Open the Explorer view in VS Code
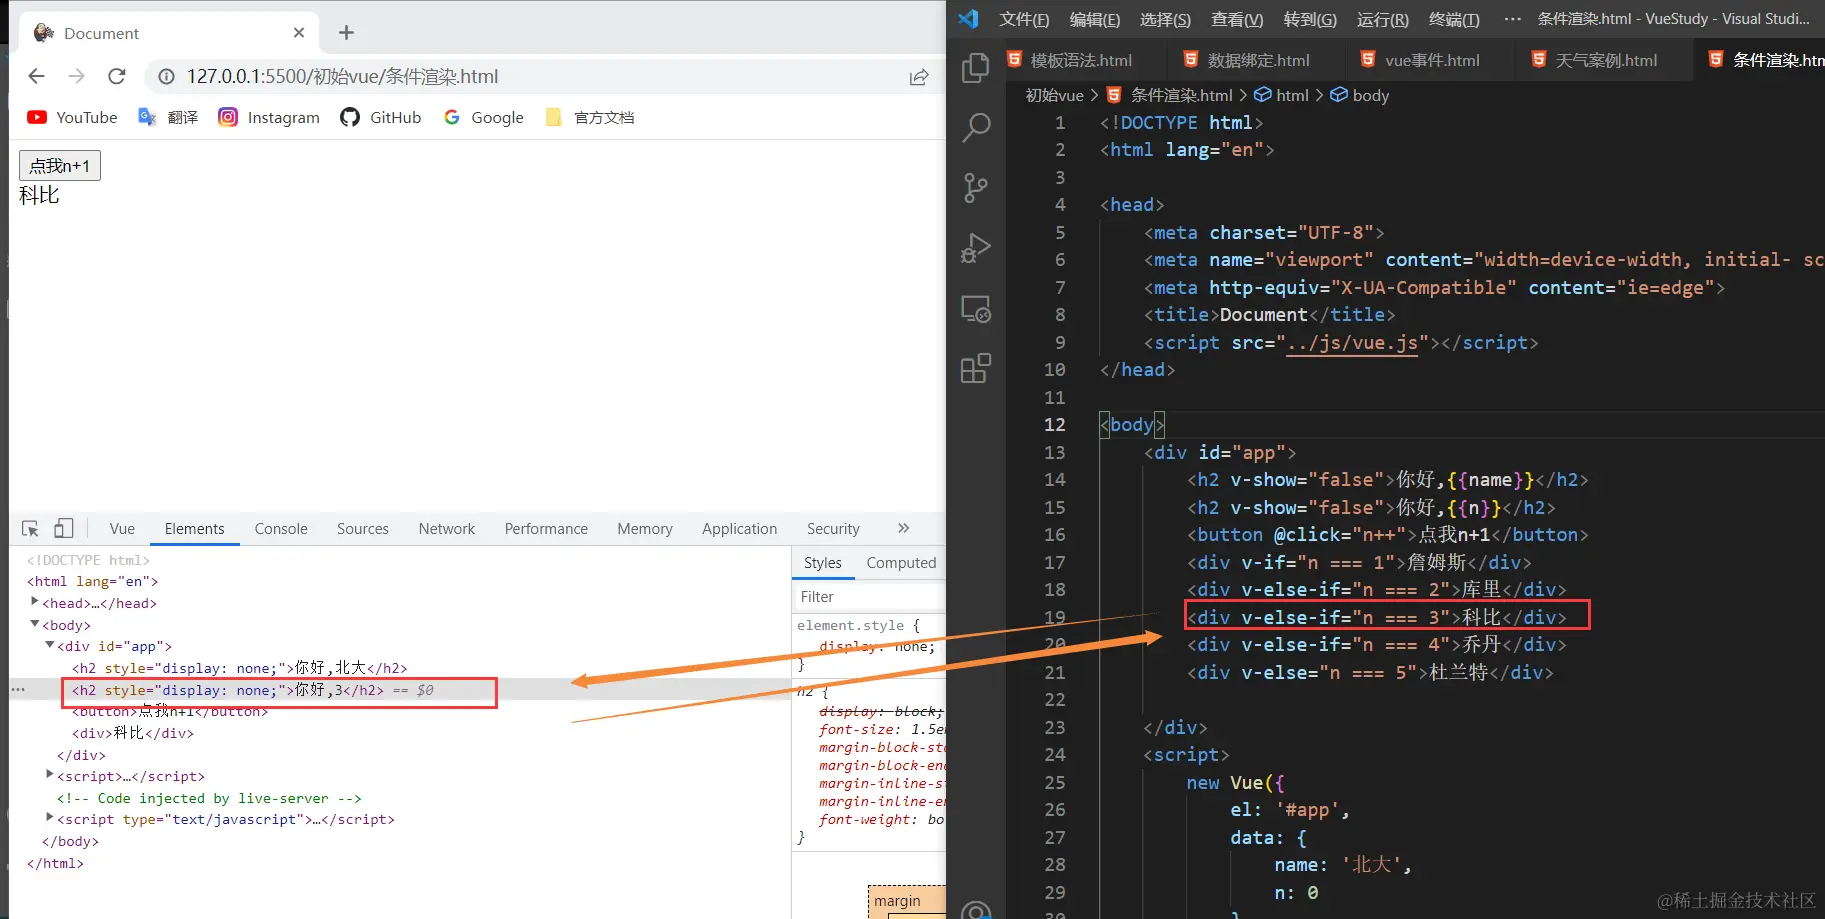The image size is (1825, 919). [x=975, y=67]
